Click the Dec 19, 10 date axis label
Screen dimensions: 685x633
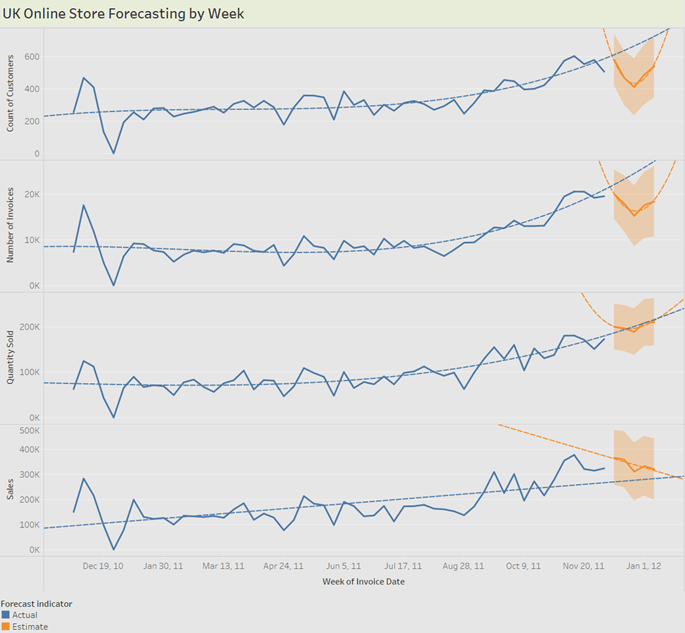coord(103,566)
